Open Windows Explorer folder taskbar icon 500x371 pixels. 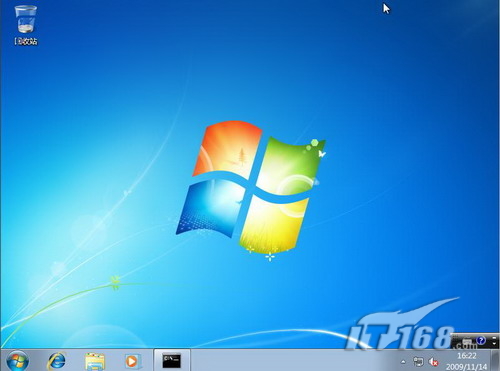point(95,361)
